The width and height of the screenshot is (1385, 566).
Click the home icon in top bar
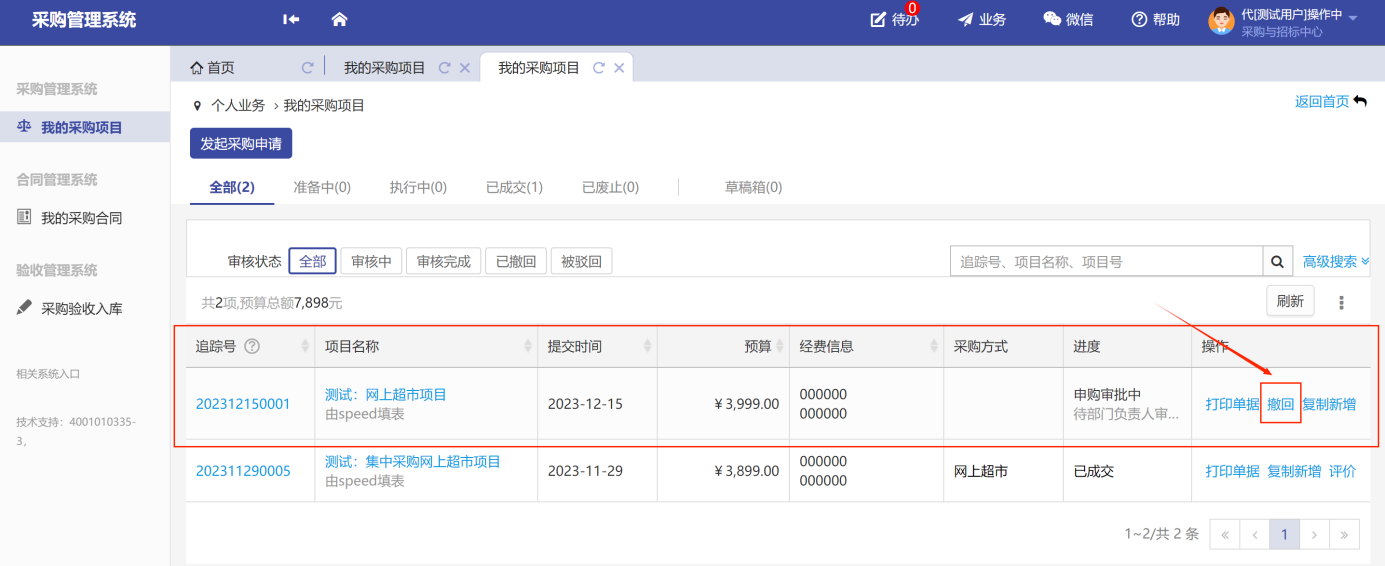[339, 19]
